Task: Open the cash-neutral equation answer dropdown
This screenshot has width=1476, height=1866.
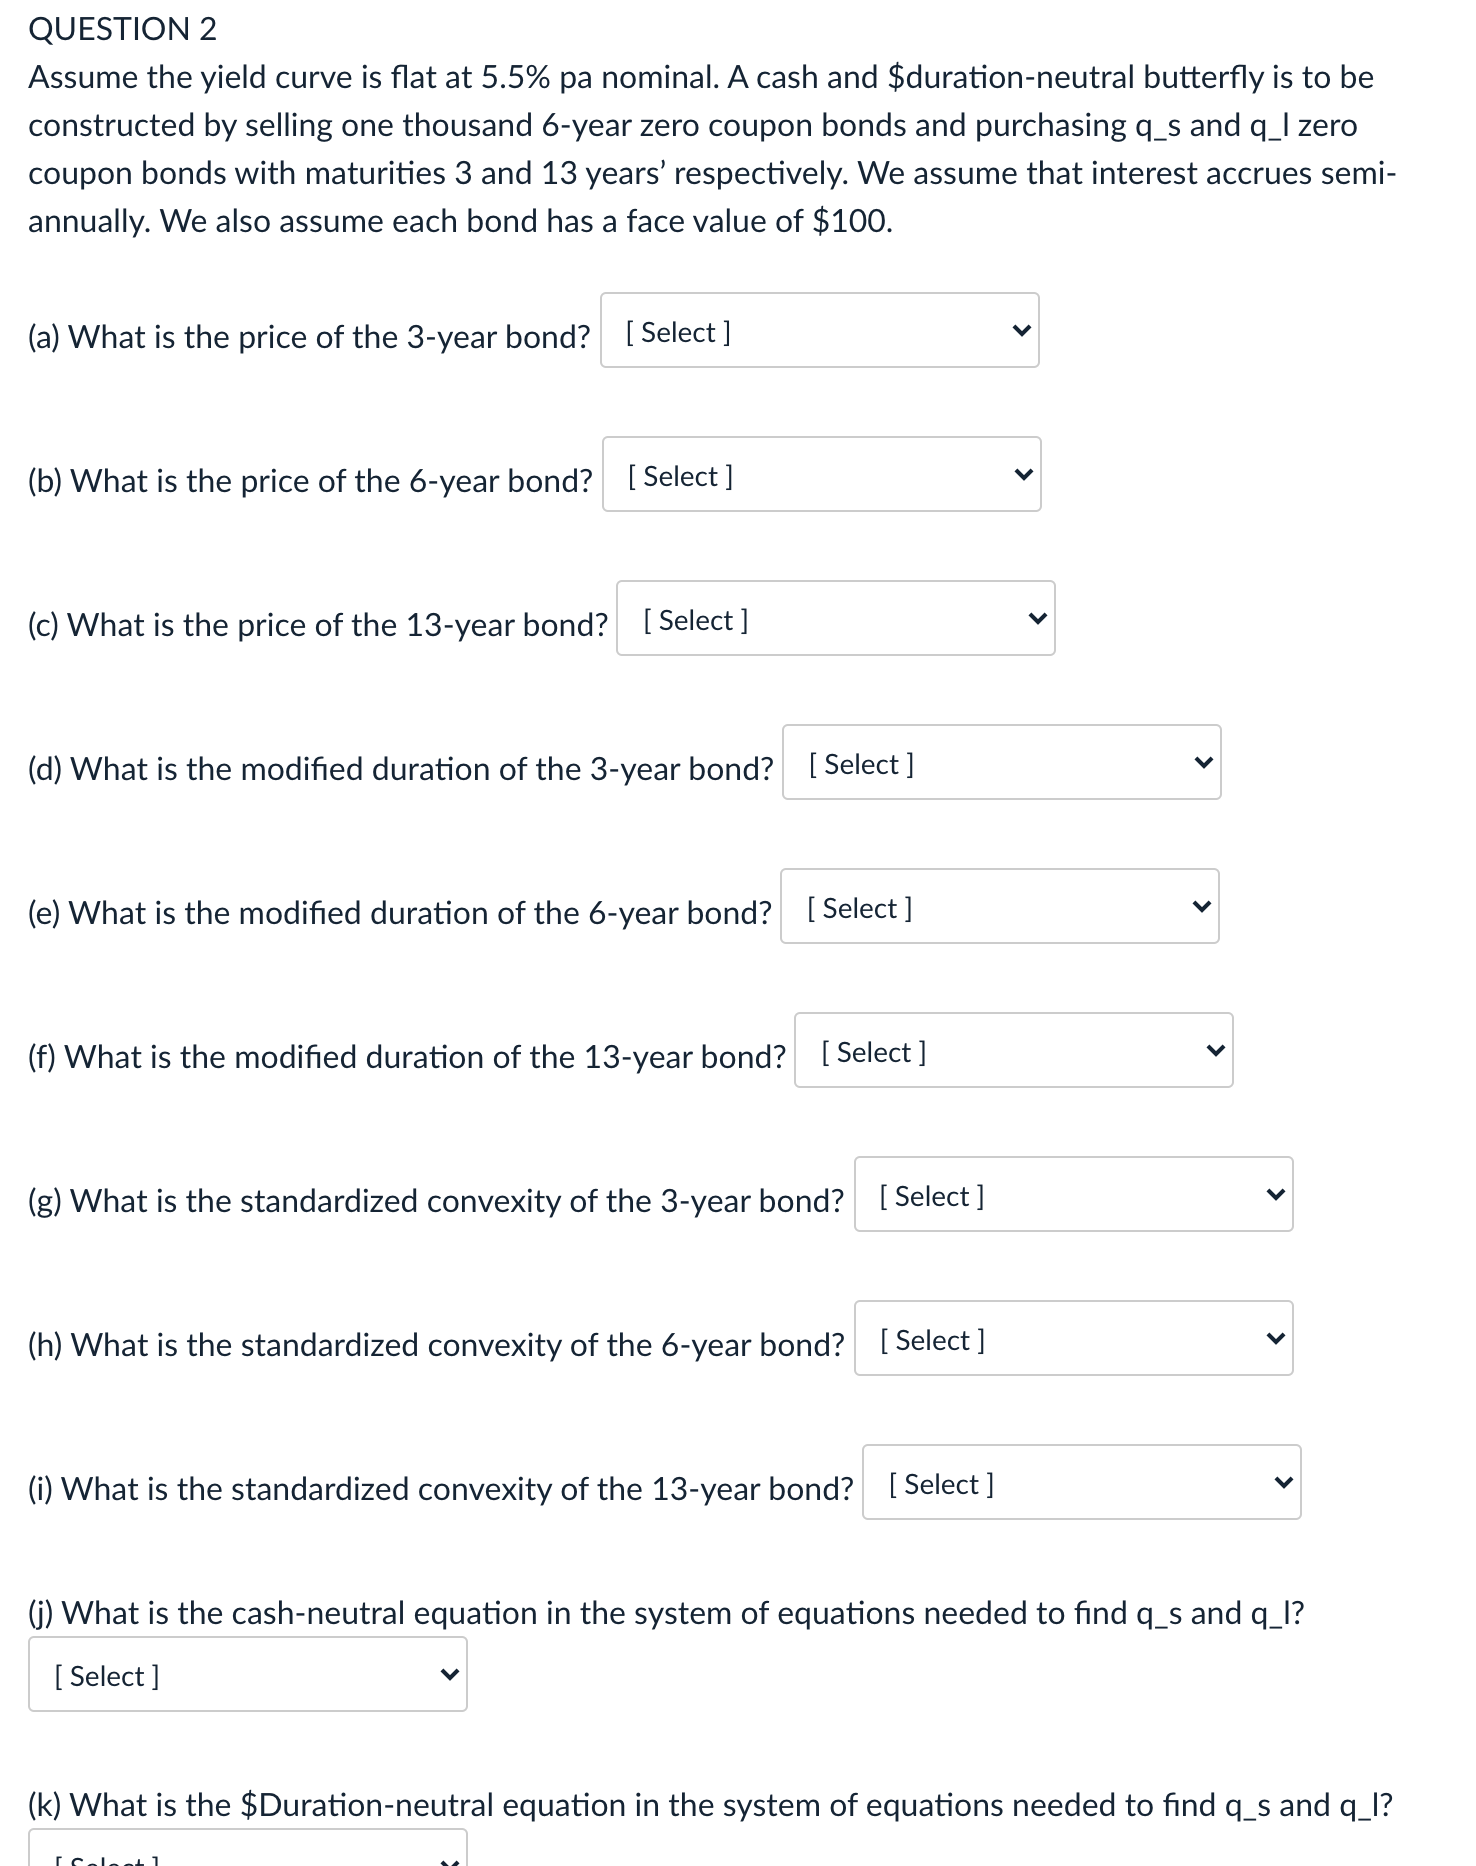Action: [247, 1674]
